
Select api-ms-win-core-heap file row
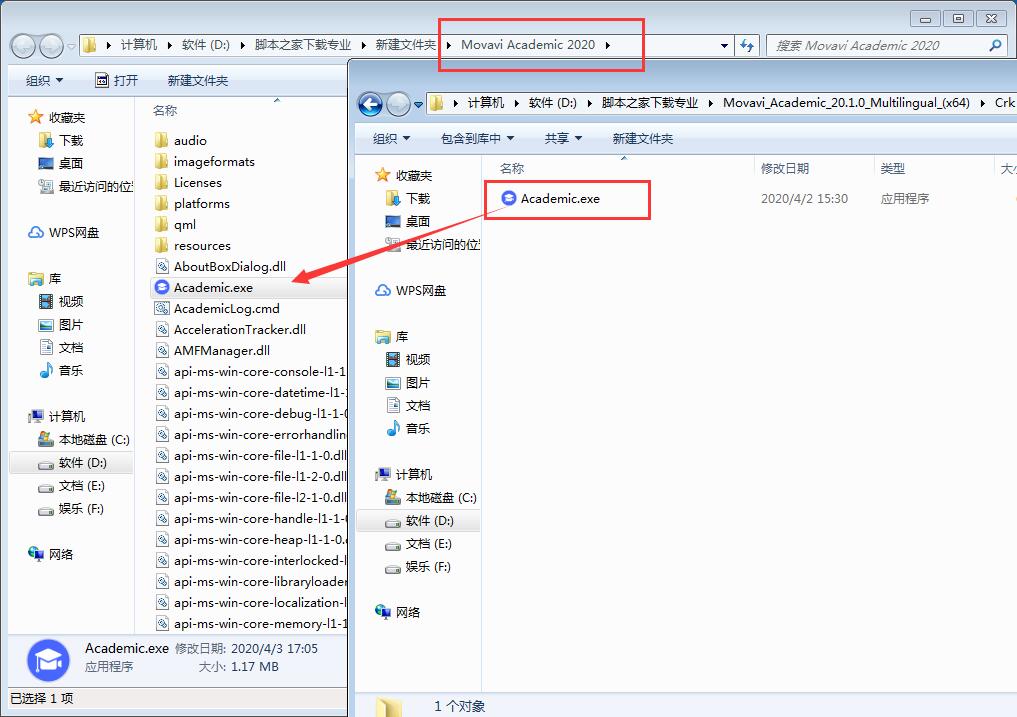(251, 539)
